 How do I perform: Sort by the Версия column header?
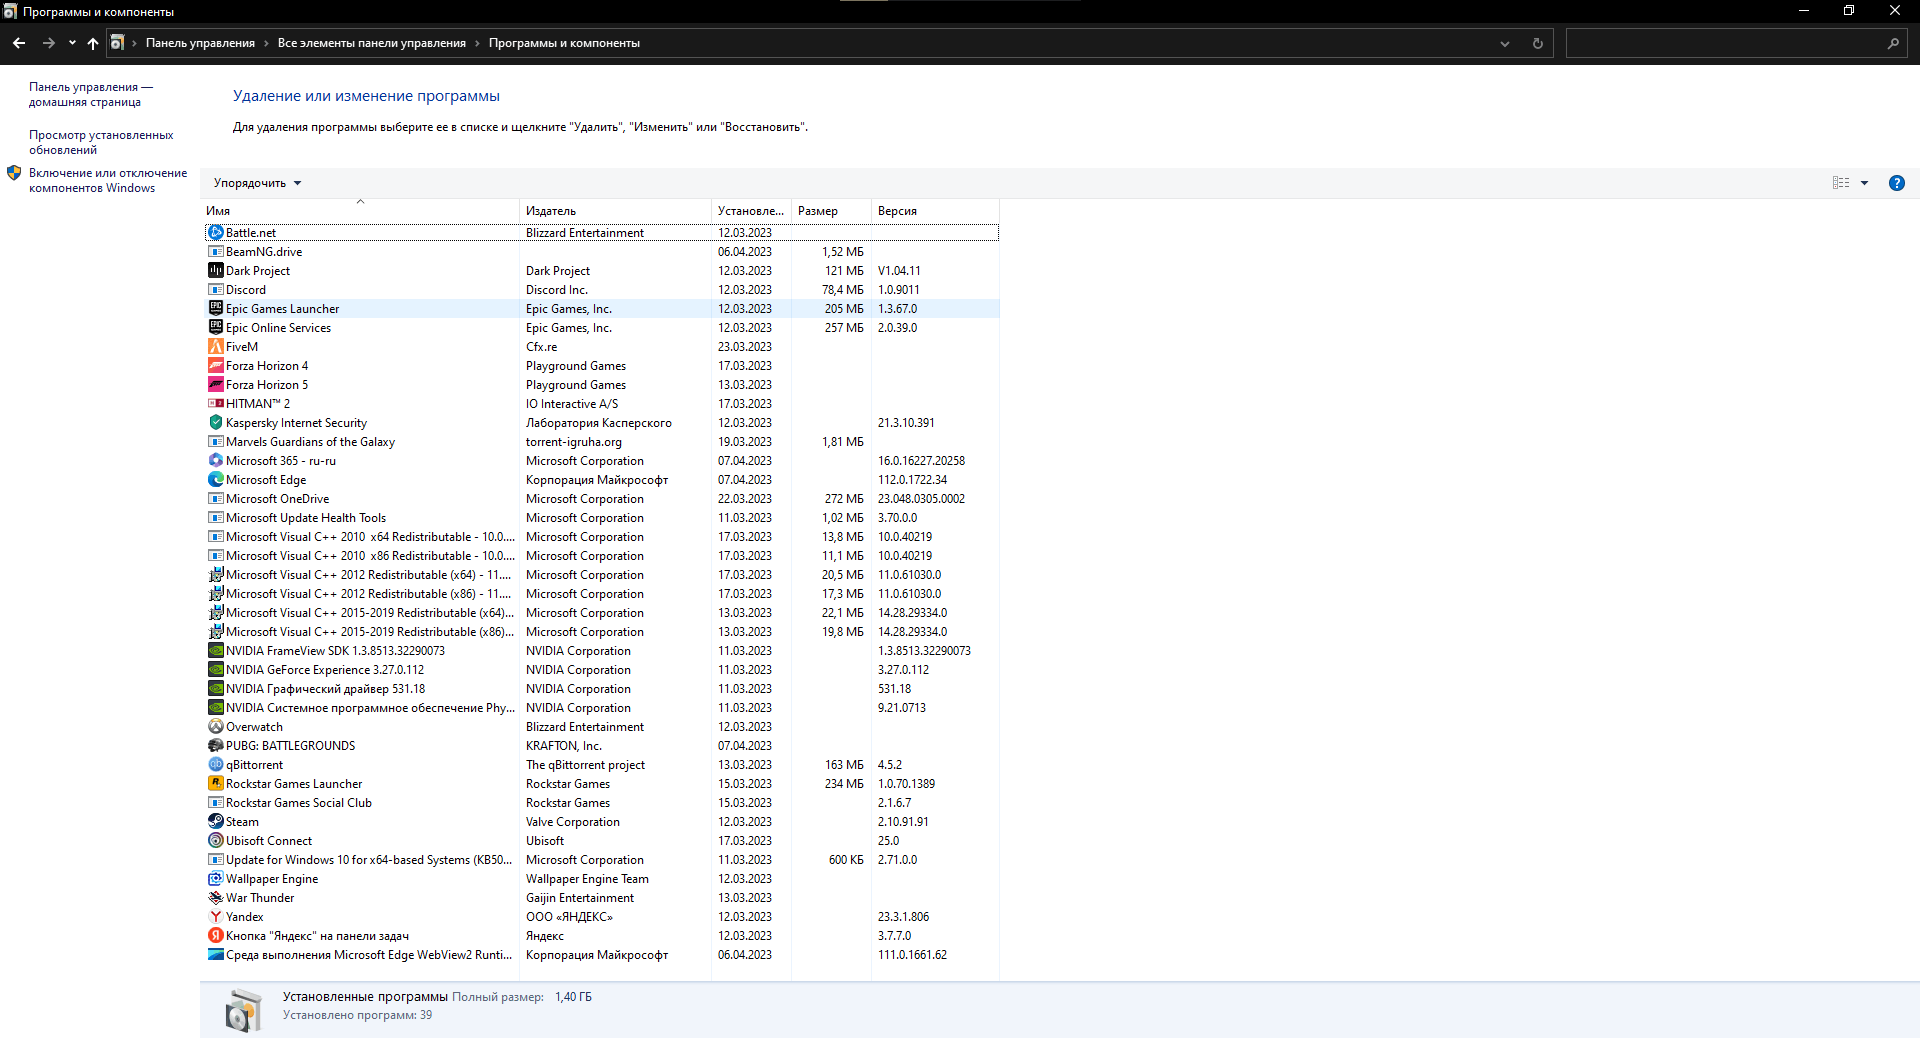[935, 211]
